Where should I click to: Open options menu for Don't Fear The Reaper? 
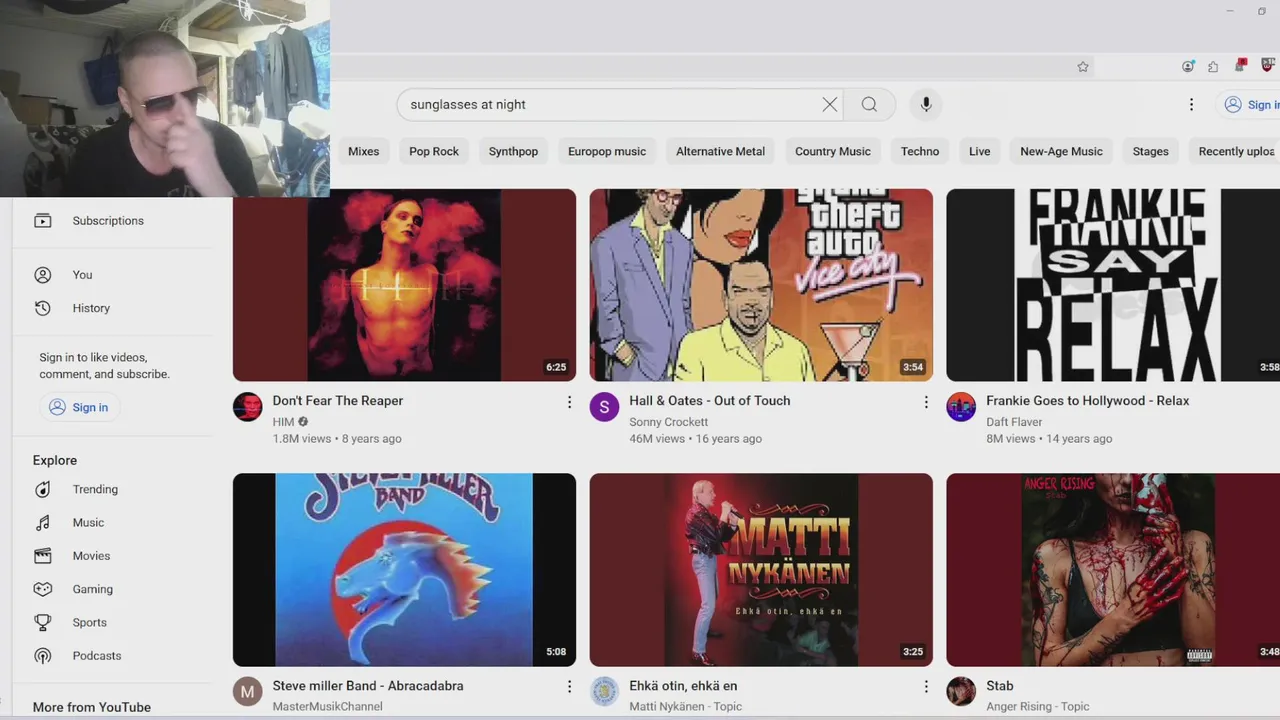(569, 402)
